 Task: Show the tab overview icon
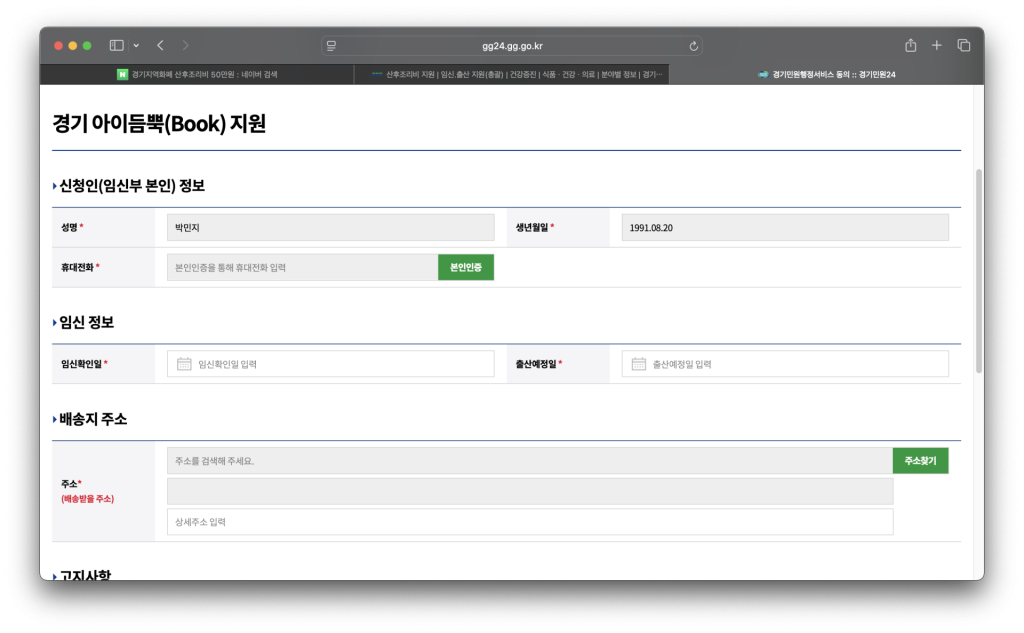[964, 45]
